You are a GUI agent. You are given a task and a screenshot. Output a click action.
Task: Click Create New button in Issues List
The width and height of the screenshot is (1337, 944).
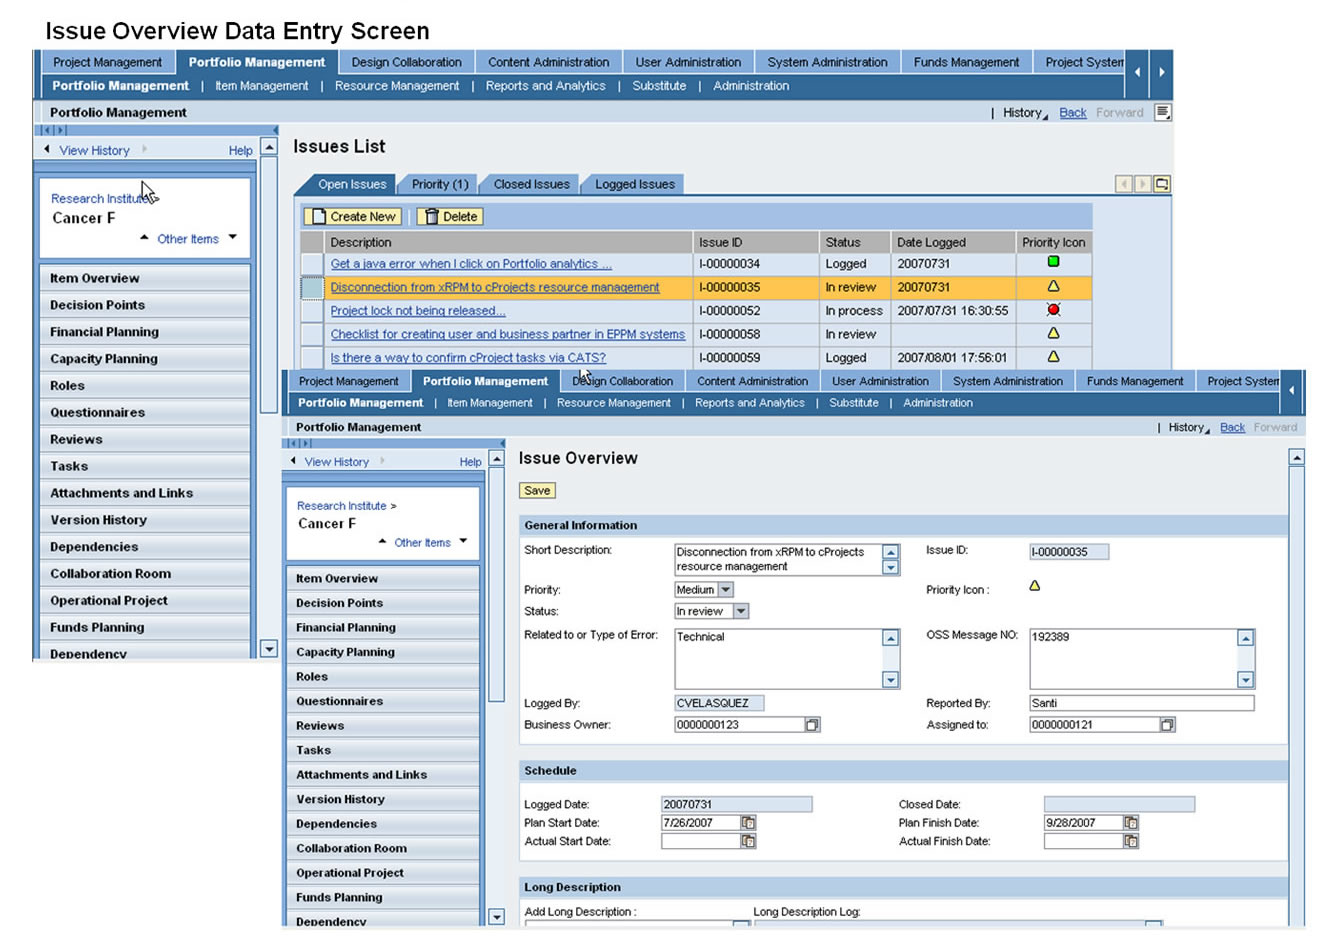[353, 217]
